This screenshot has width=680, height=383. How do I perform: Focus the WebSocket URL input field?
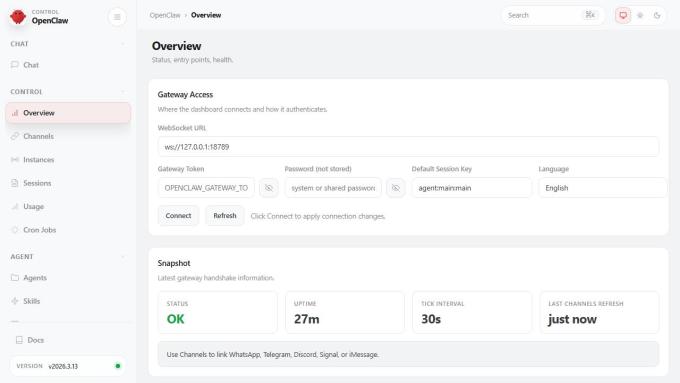408,147
